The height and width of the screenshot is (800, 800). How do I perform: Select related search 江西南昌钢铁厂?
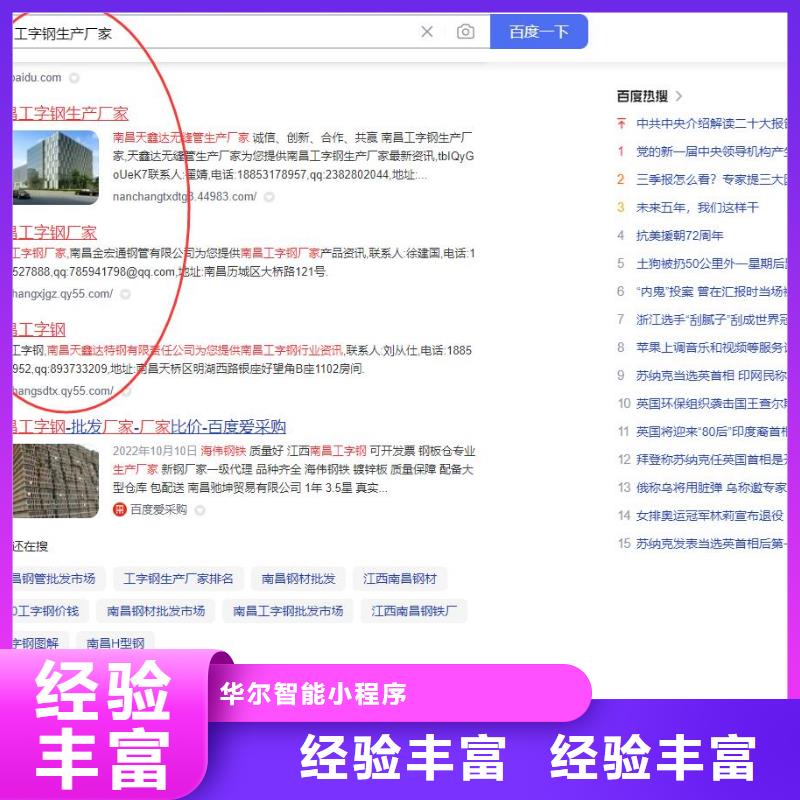tap(414, 611)
